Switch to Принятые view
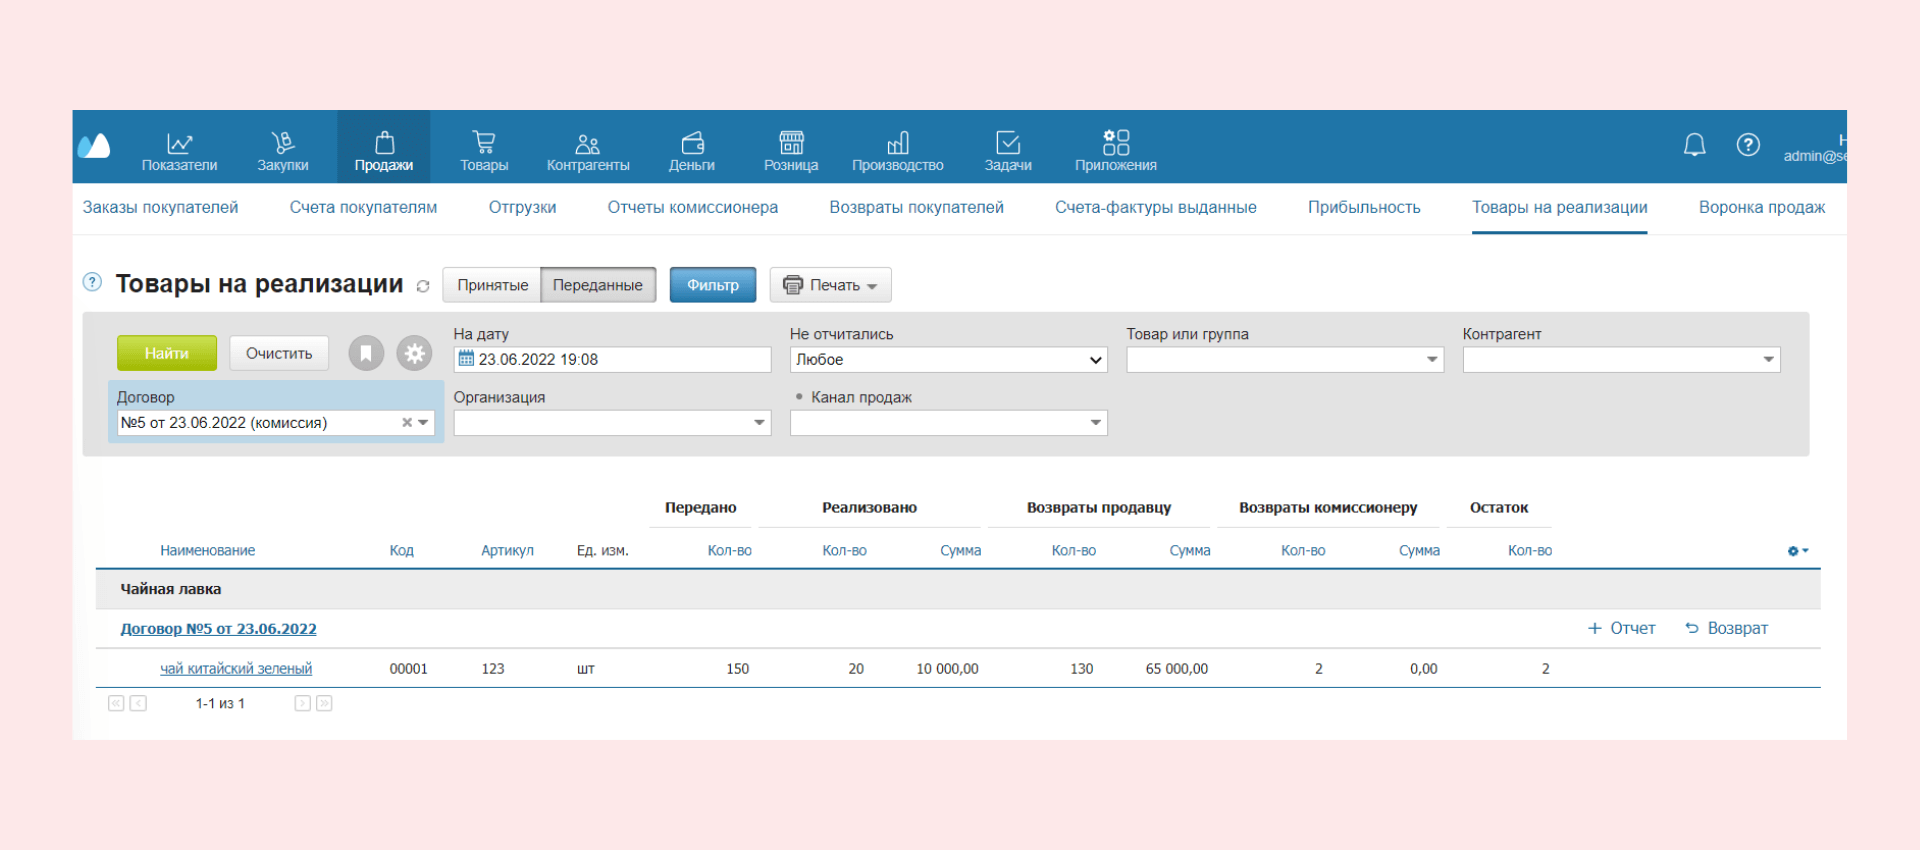This screenshot has width=1920, height=850. [492, 285]
